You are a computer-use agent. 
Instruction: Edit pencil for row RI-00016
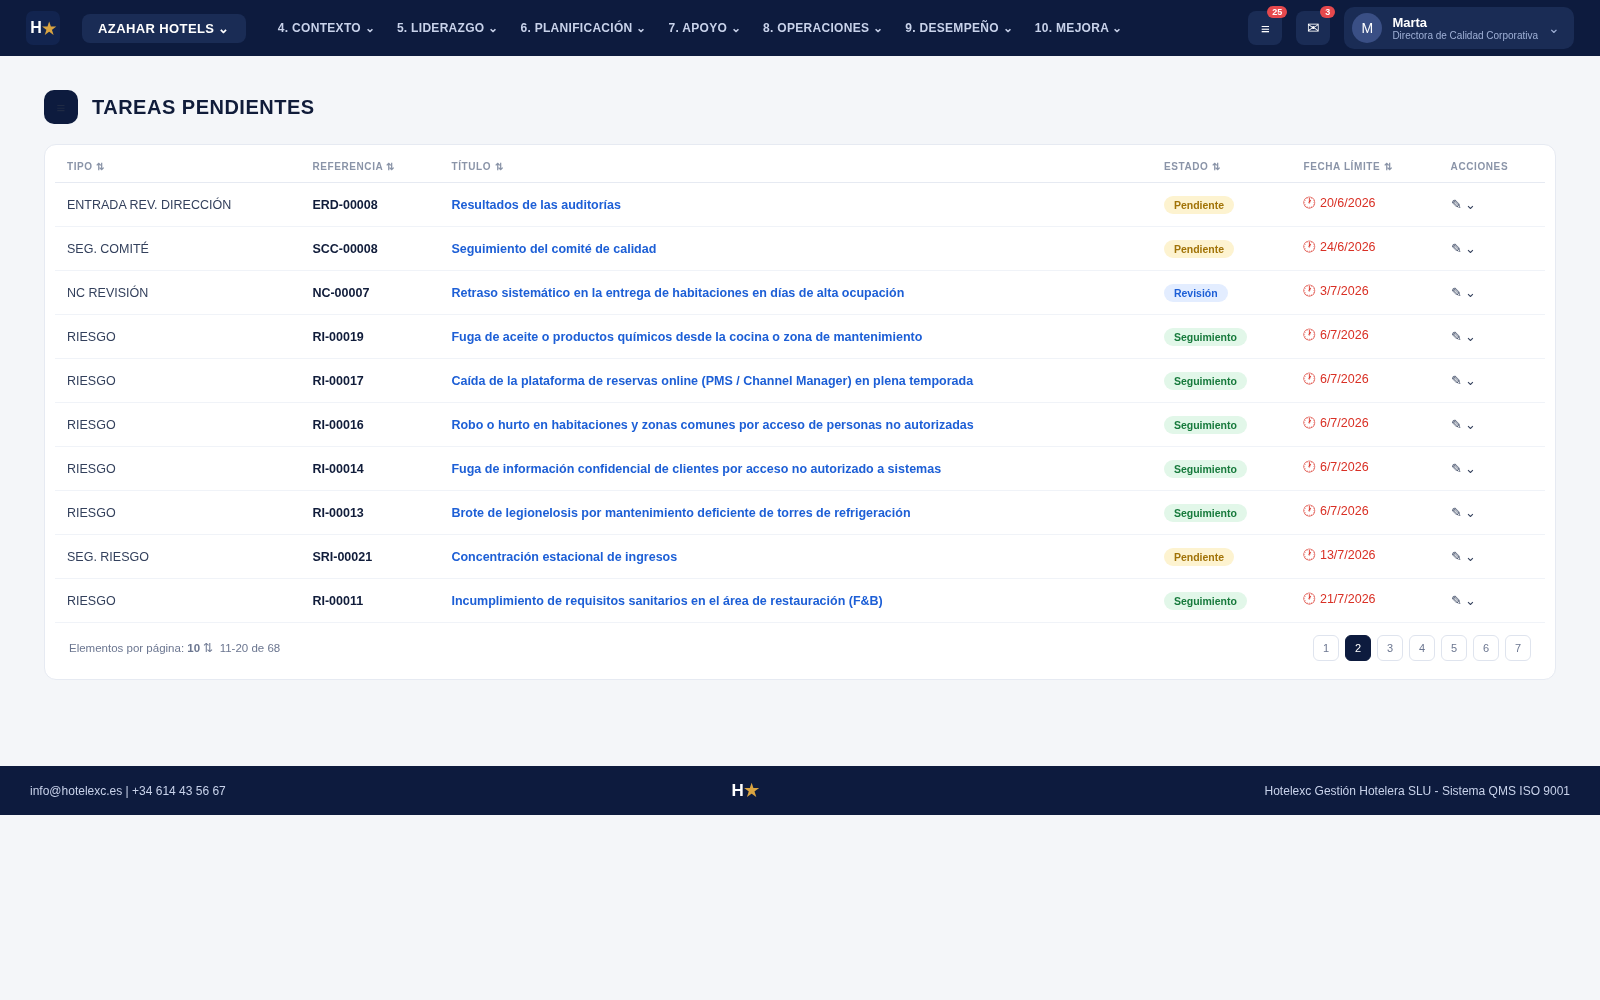point(1456,425)
